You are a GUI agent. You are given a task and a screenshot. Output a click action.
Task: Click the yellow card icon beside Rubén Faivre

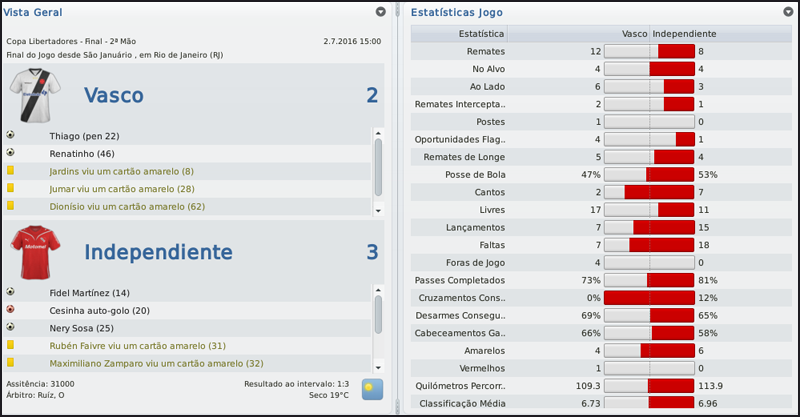[x=11, y=345]
